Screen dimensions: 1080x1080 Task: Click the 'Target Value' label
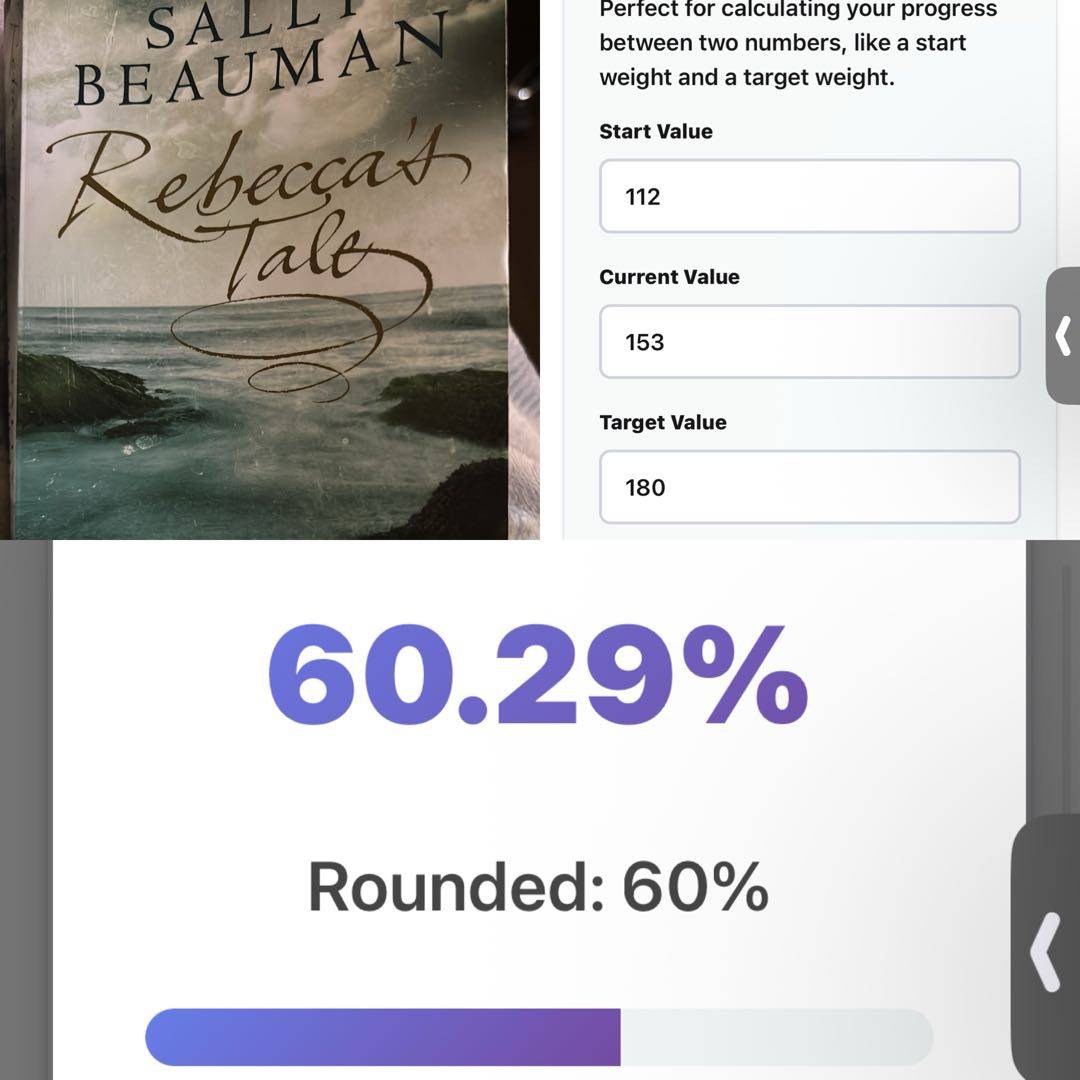663,422
